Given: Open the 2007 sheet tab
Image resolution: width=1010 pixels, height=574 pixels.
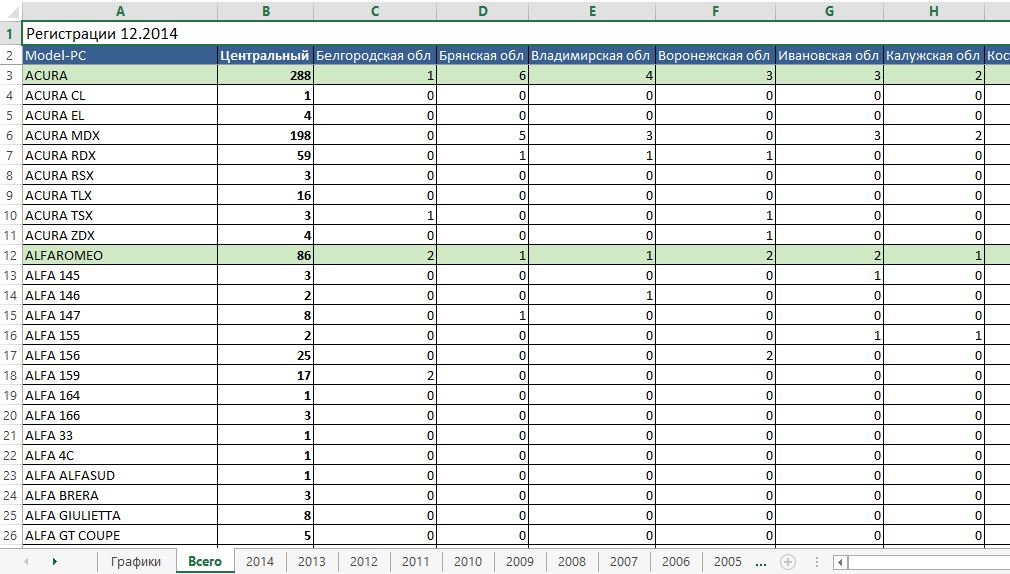Looking at the screenshot, I should tap(624, 561).
